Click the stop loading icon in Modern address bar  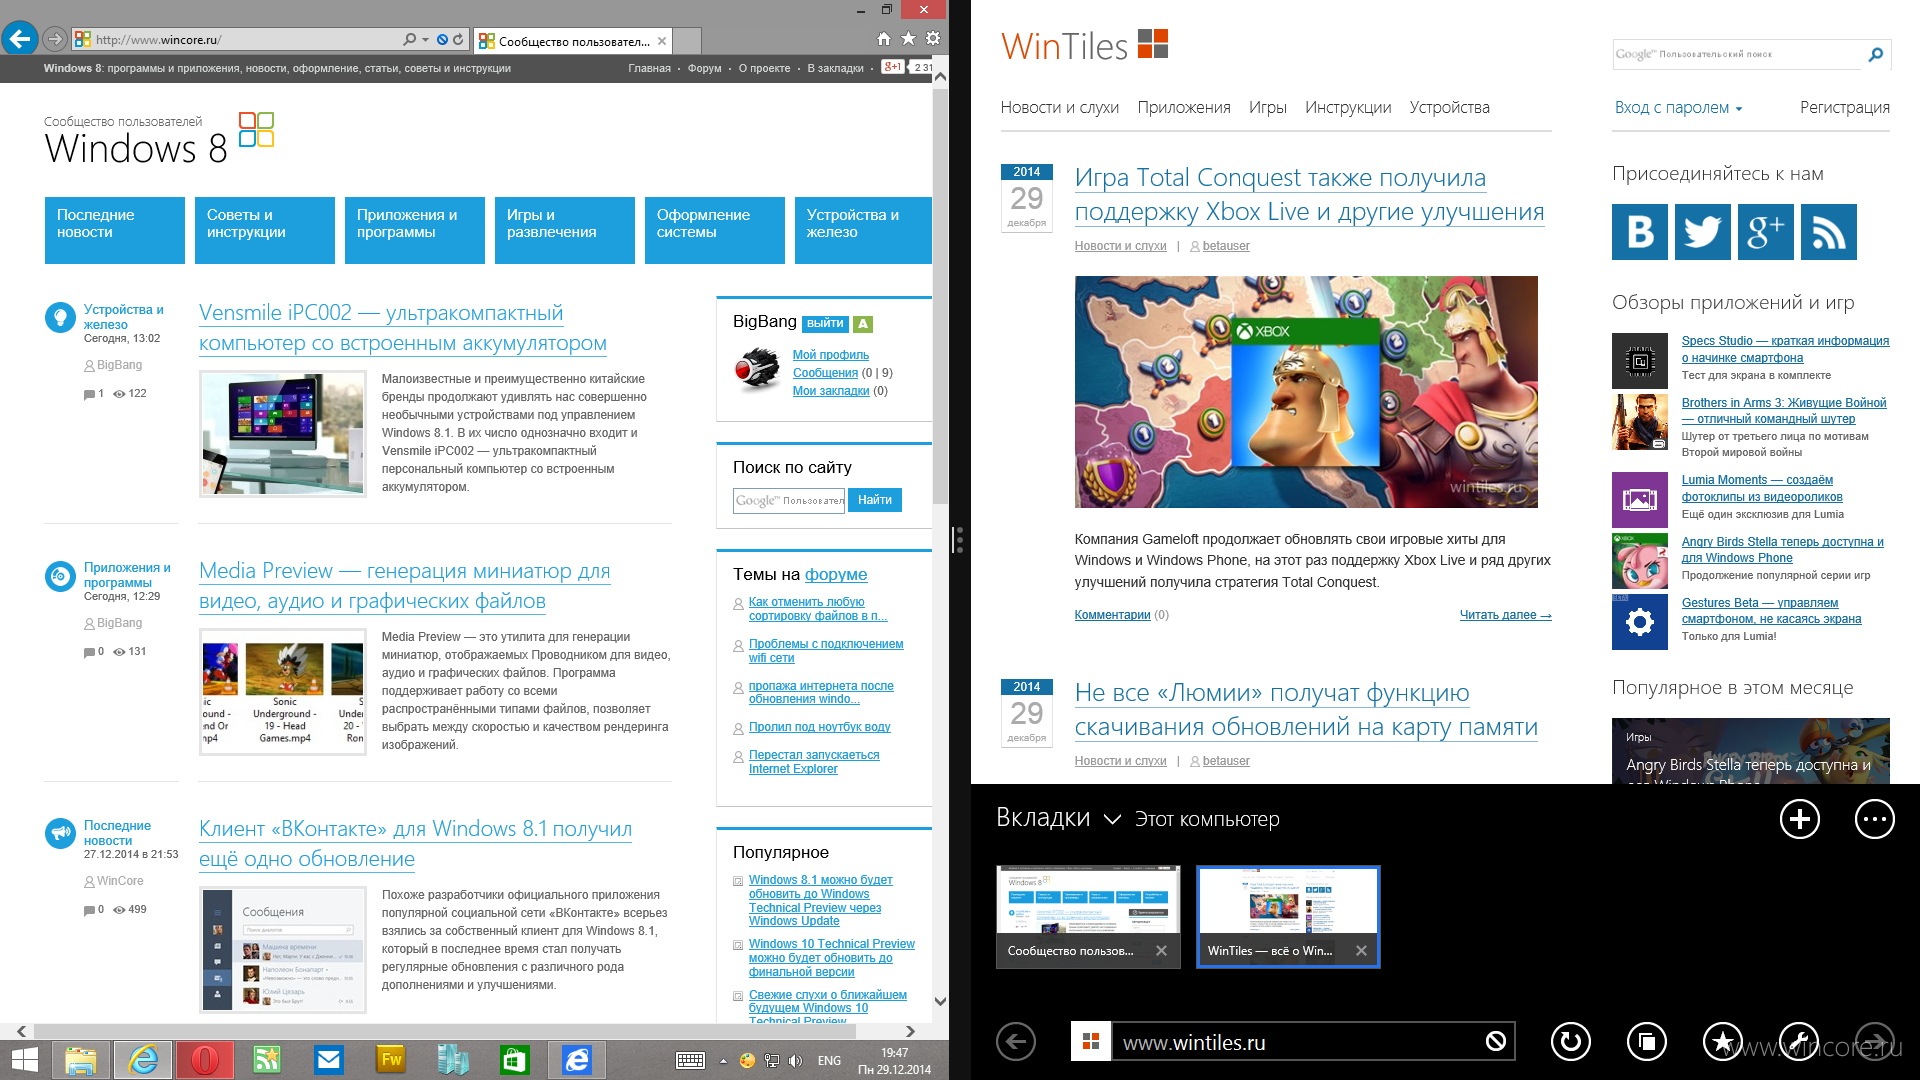(1496, 1042)
